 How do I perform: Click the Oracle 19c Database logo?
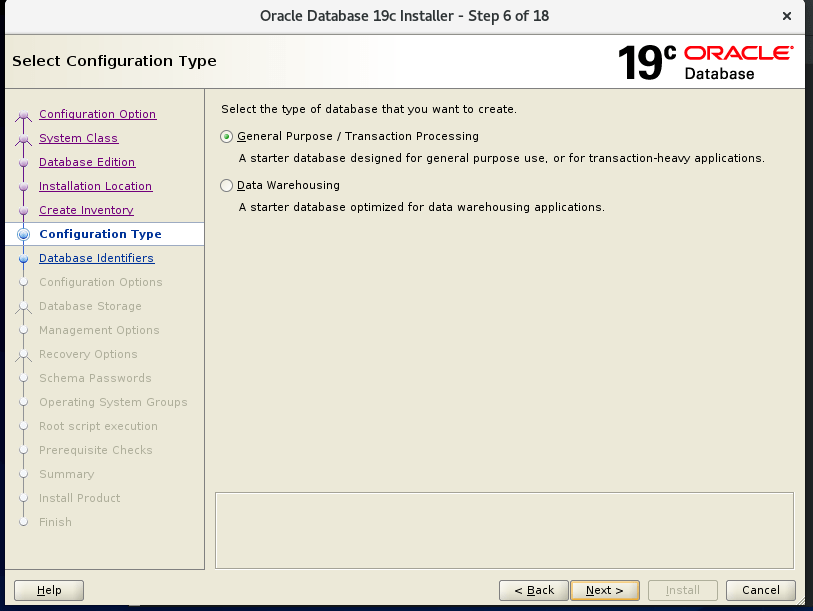click(x=705, y=62)
